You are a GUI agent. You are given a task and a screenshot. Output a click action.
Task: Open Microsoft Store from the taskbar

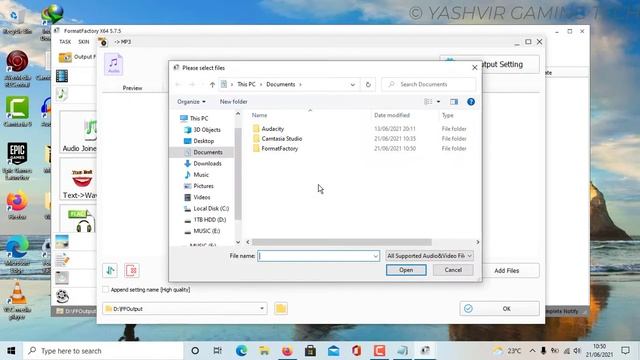tap(310, 351)
